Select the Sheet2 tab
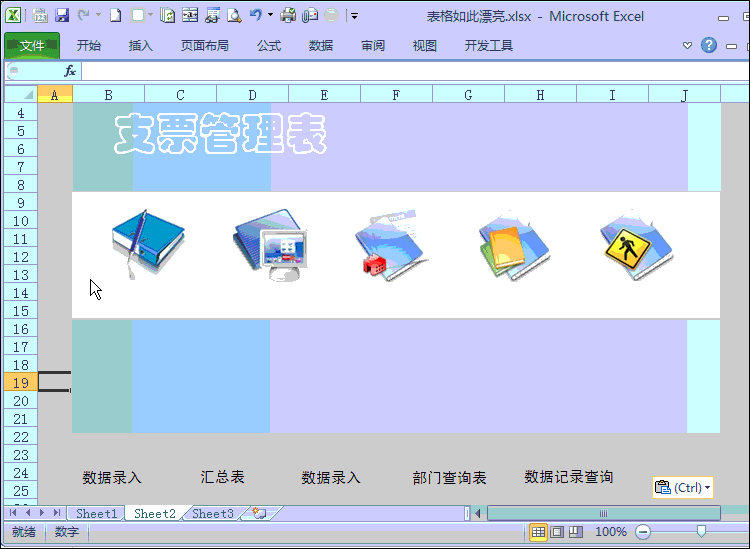This screenshot has width=750, height=549. 154,514
